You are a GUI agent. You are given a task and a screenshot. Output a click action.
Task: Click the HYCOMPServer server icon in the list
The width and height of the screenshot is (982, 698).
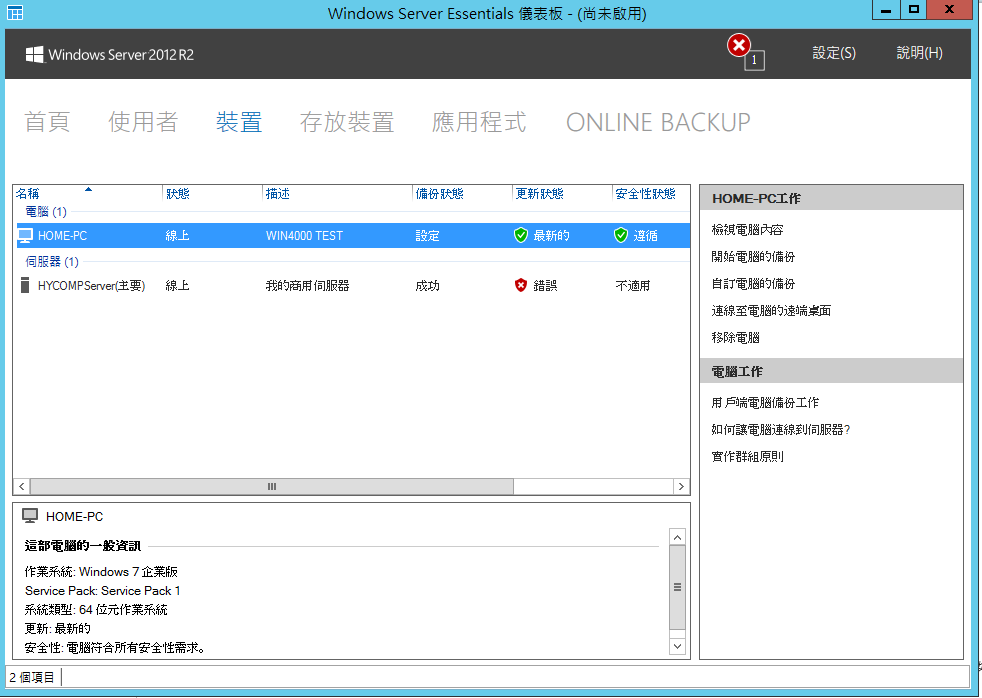tap(25, 285)
